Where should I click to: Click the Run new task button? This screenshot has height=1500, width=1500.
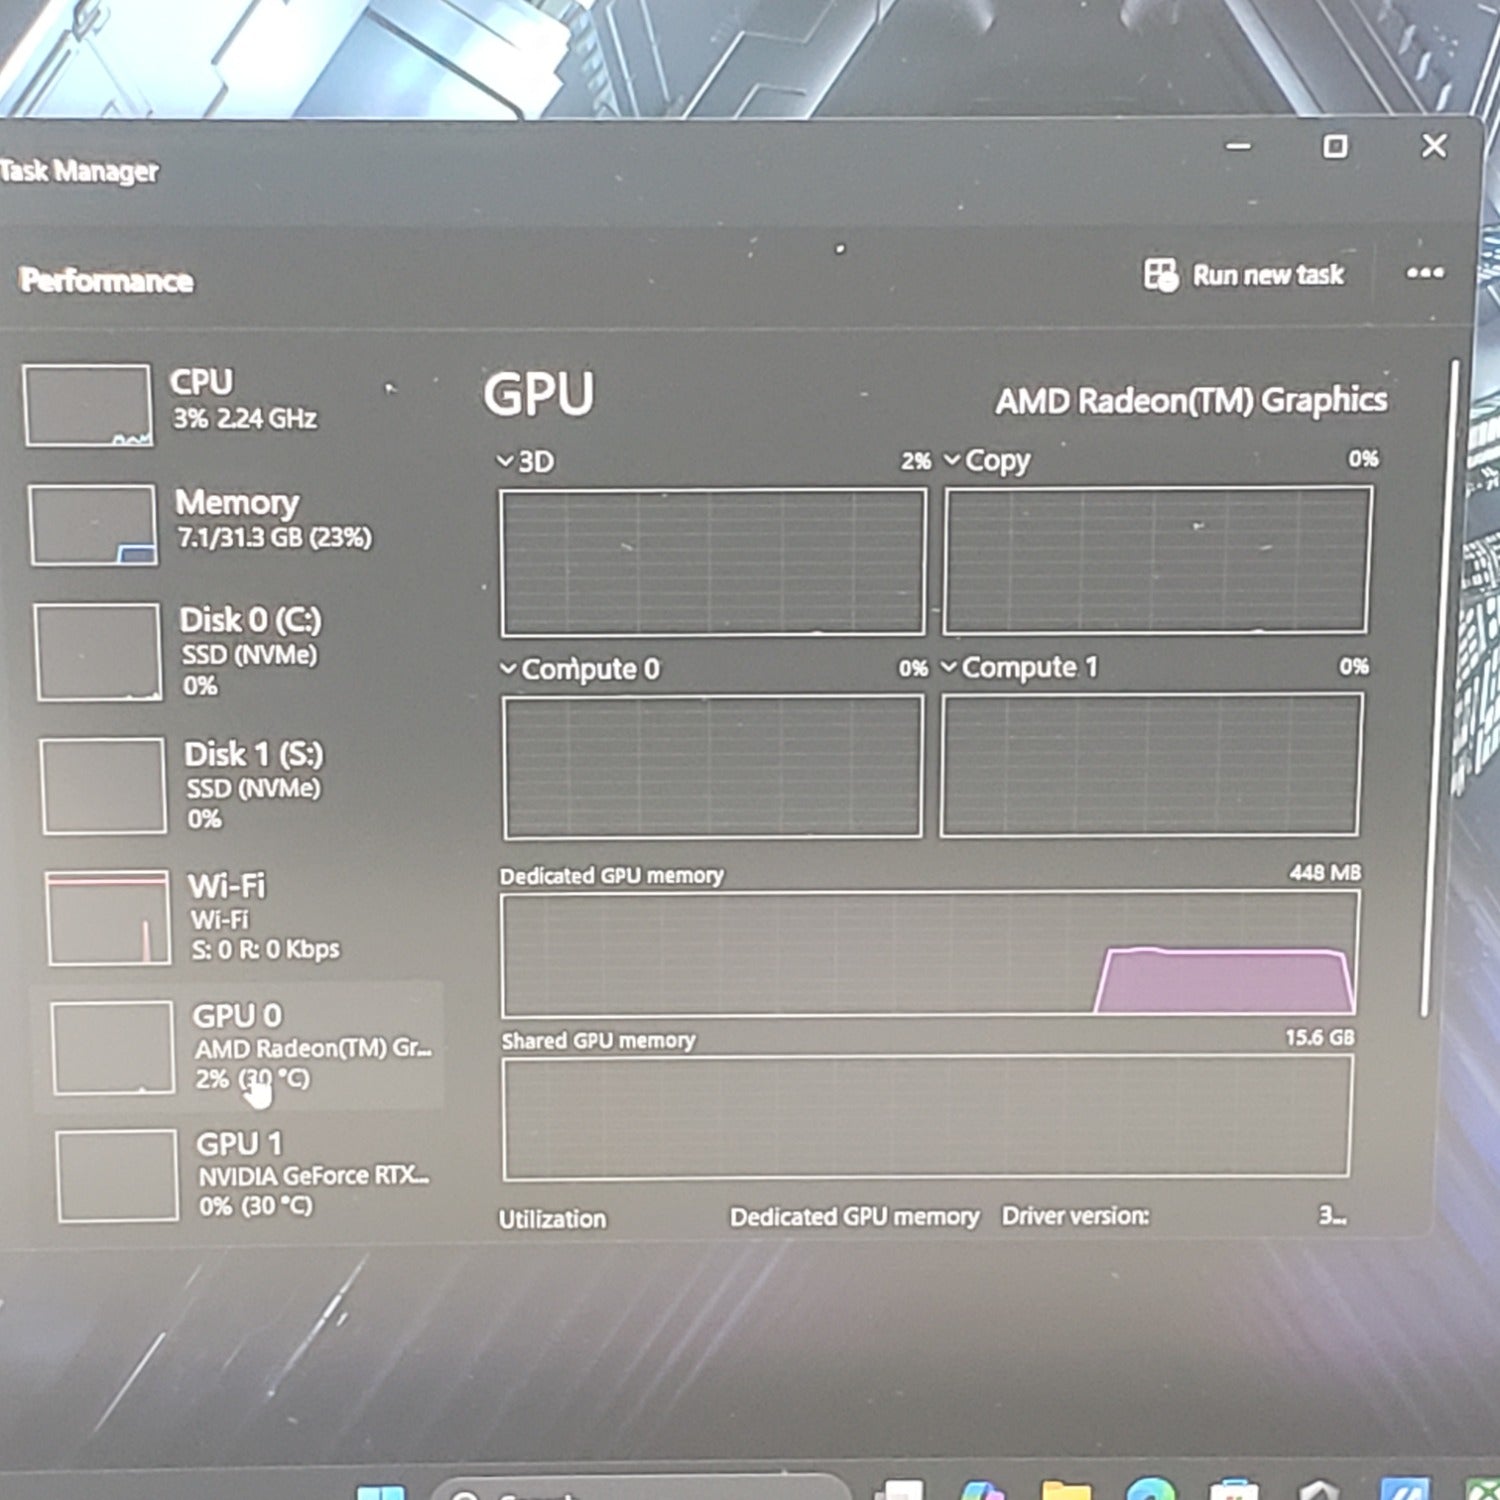[1265, 275]
